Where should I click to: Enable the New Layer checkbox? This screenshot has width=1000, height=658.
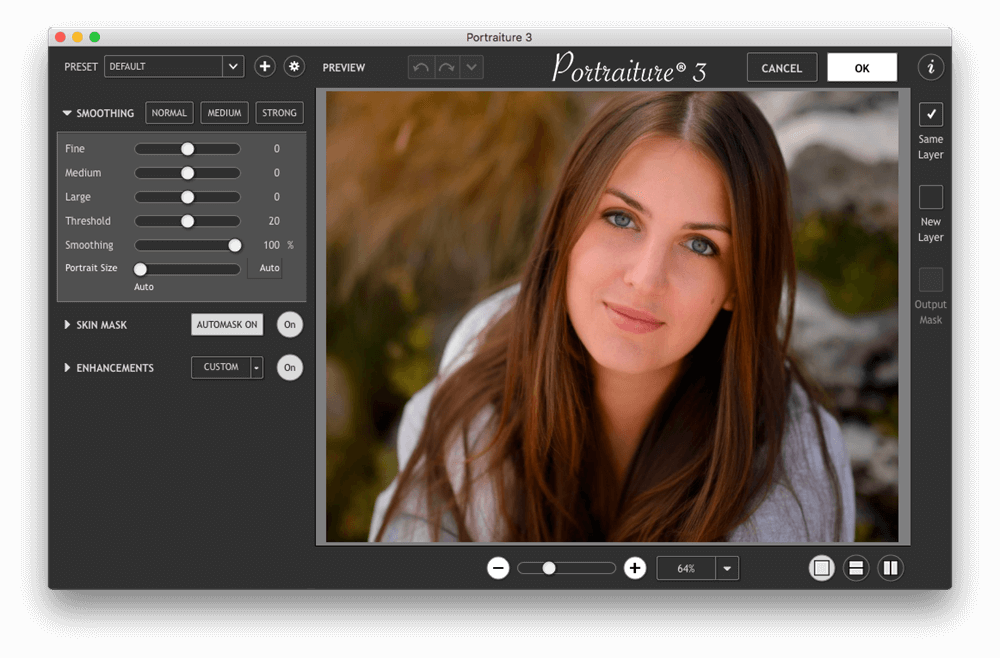[x=931, y=197]
